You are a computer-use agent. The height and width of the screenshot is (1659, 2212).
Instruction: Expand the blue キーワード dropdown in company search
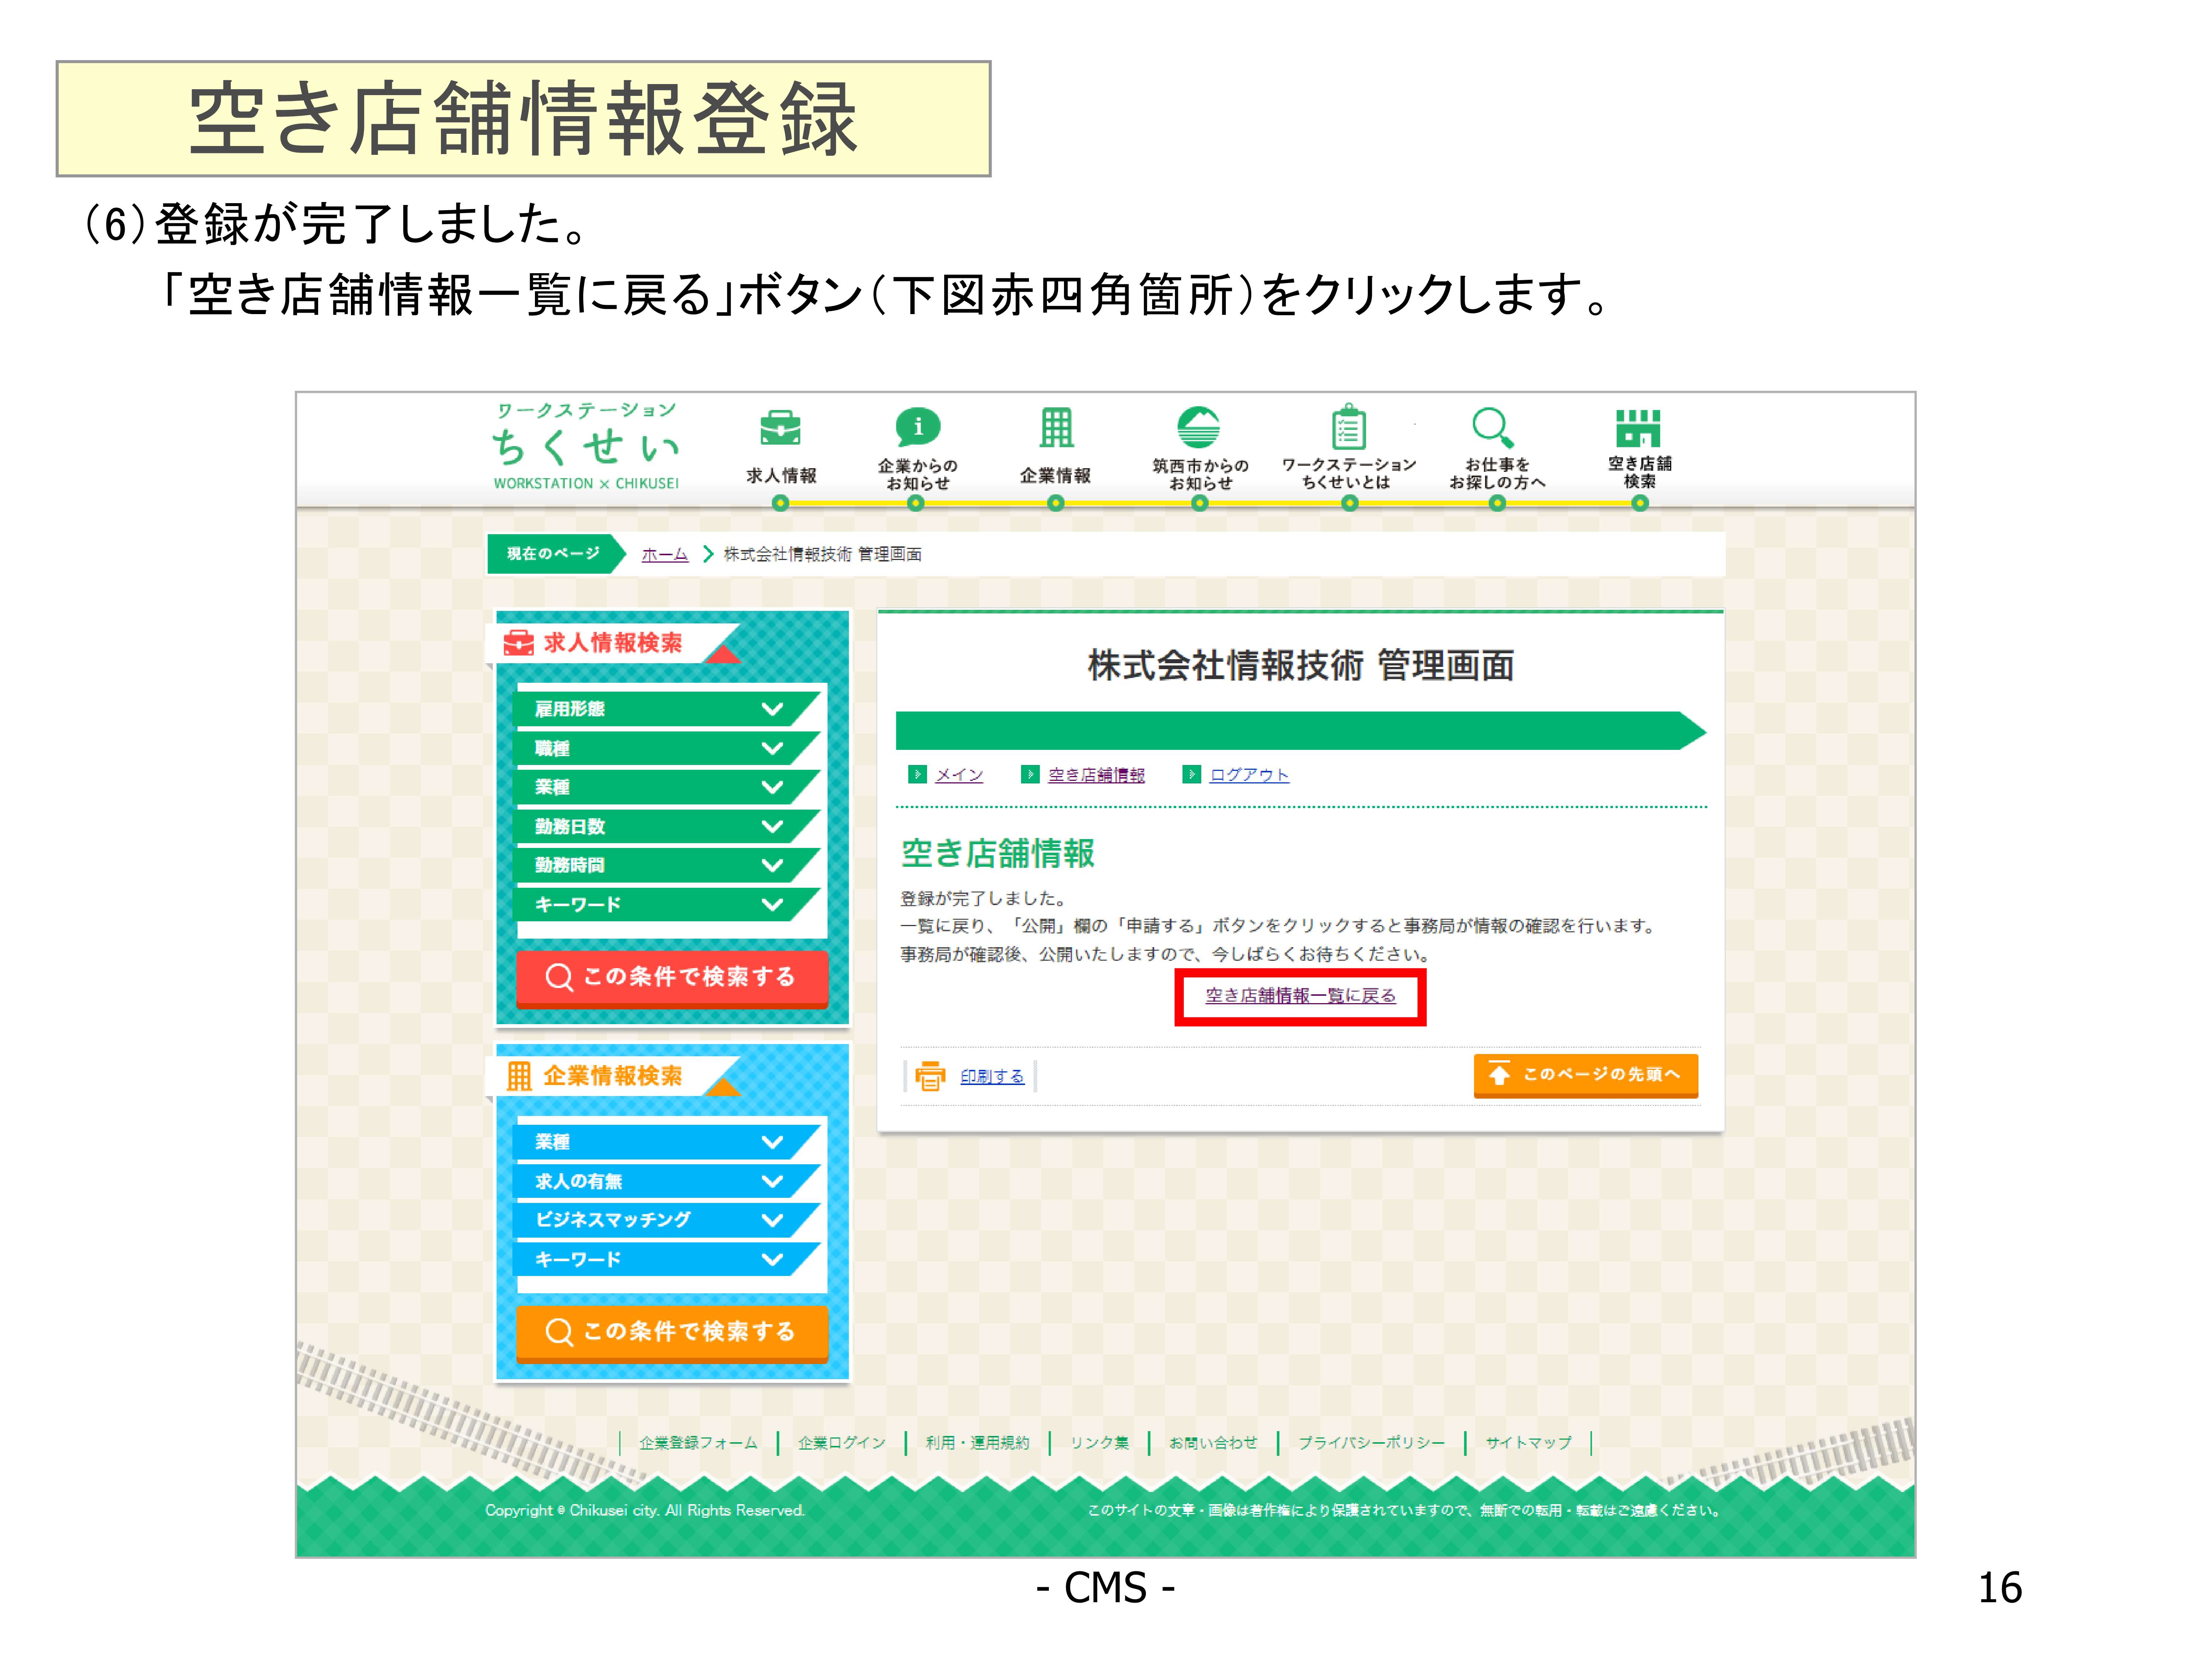[667, 1259]
